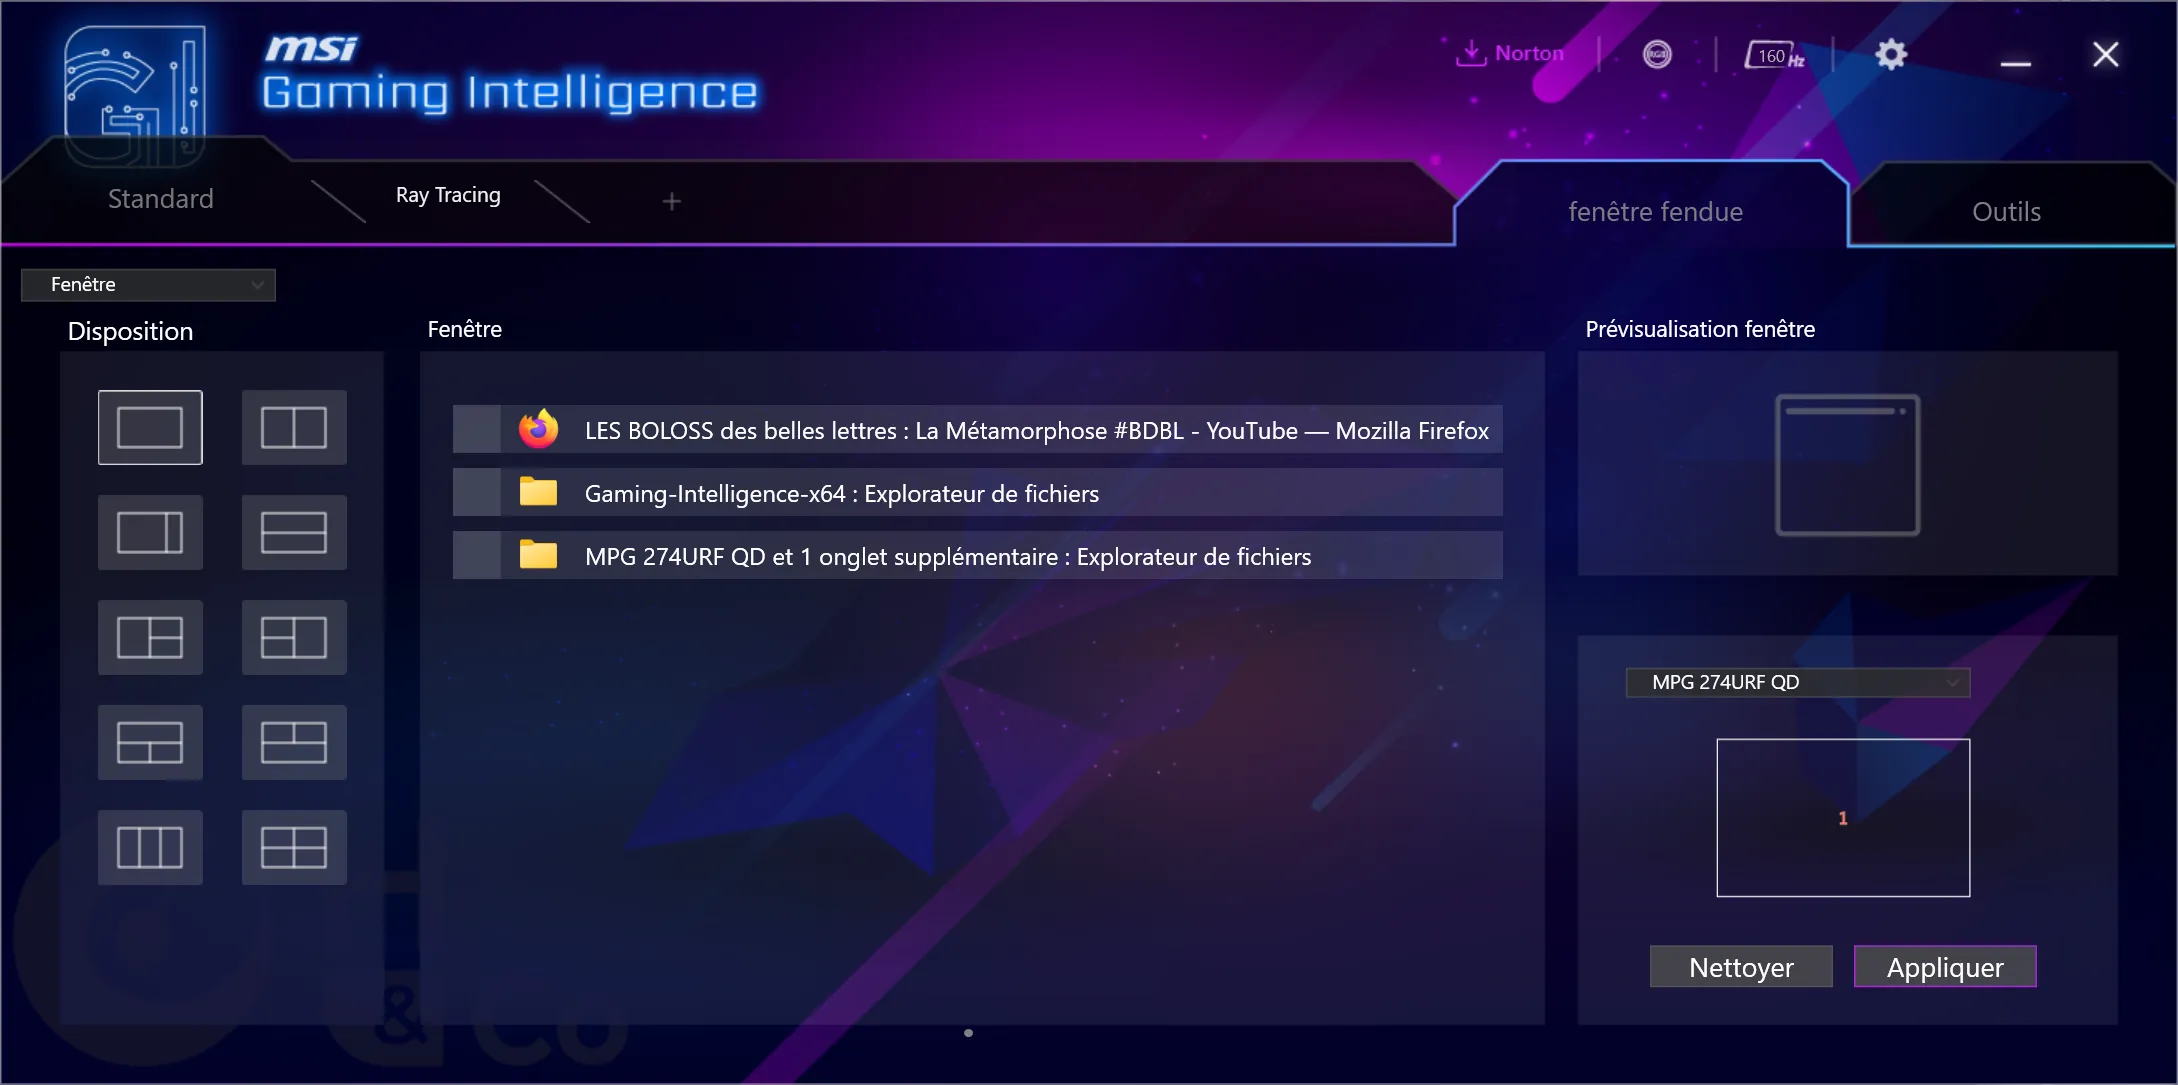Select the large-left small-right layout icon

click(150, 531)
